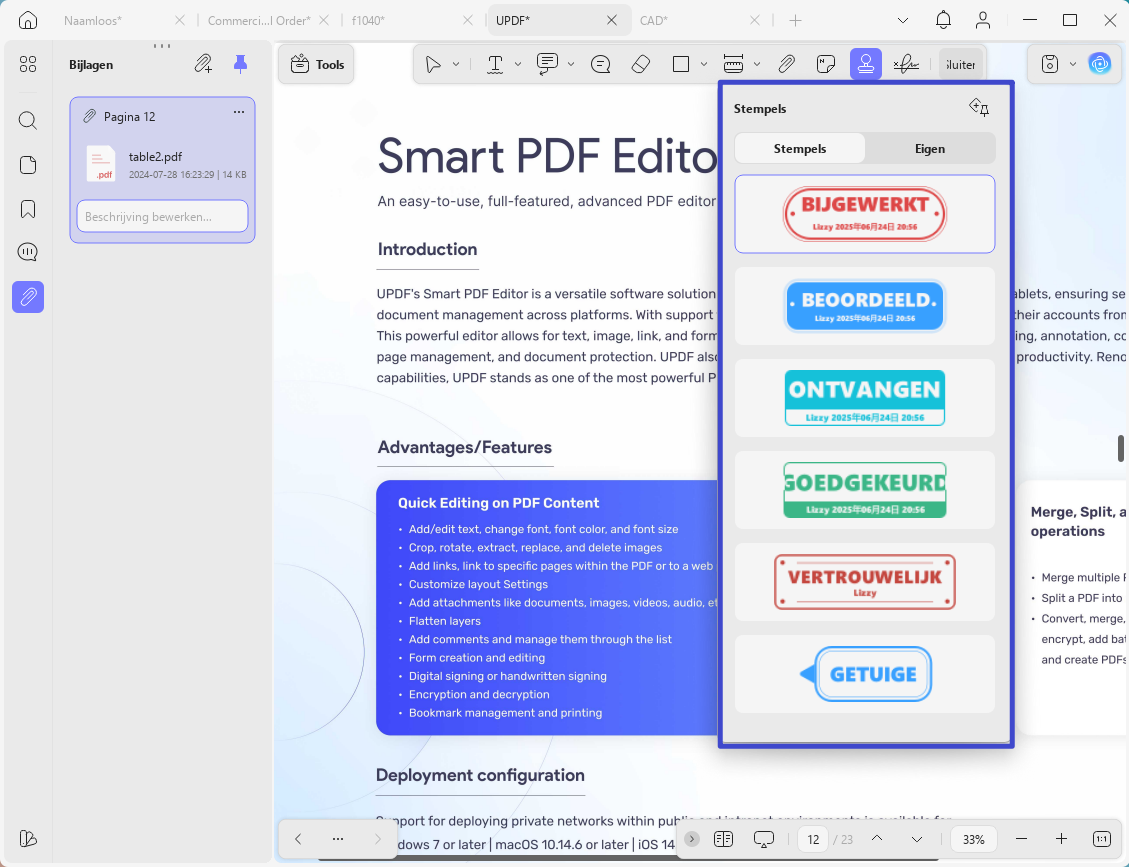Toggle the pin icon in Bijlagen panel
This screenshot has width=1129, height=867.
tap(240, 64)
